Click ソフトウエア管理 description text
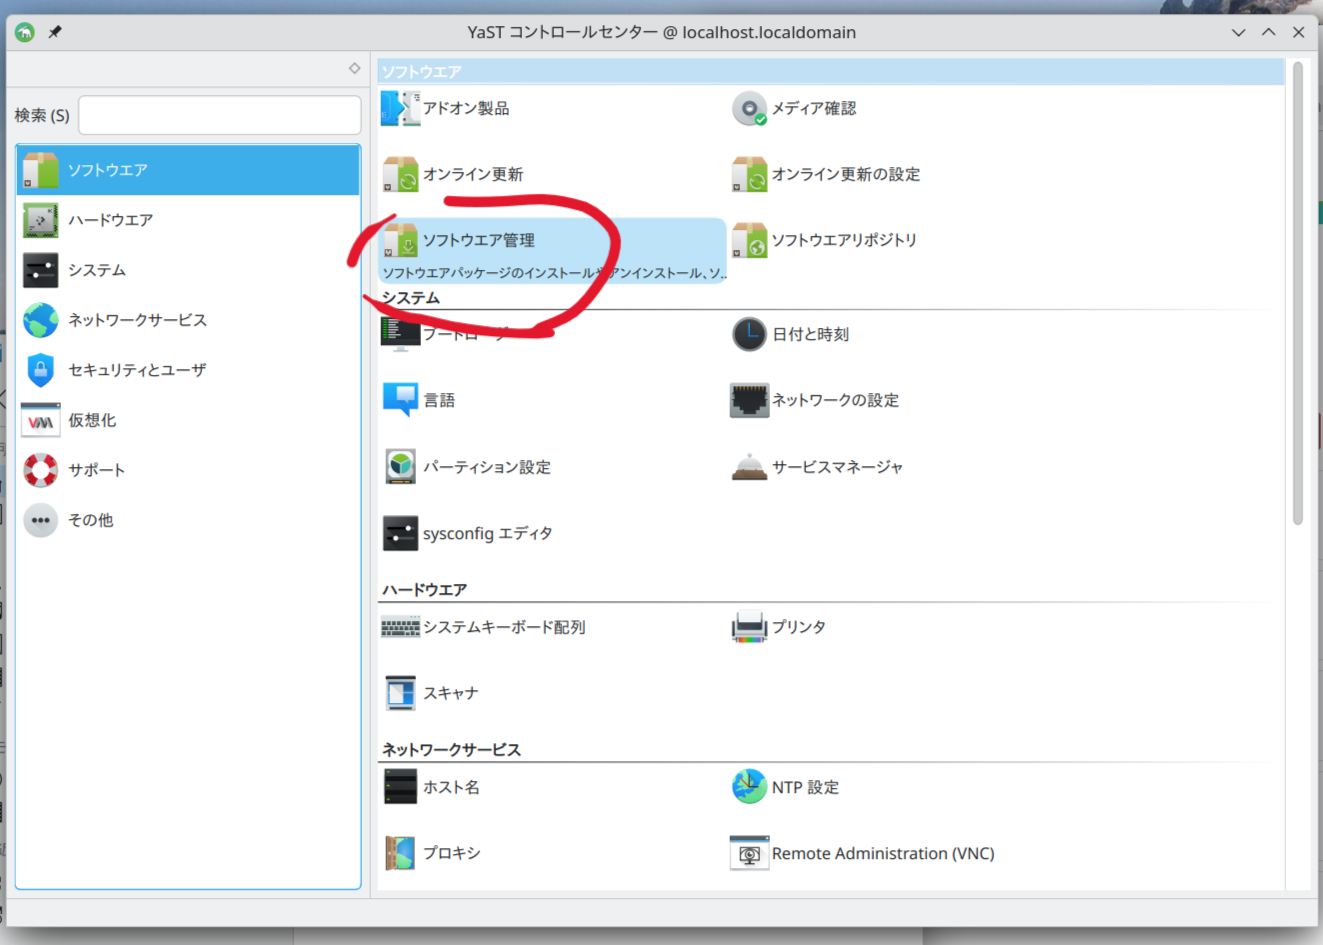This screenshot has height=945, width=1323. click(554, 273)
